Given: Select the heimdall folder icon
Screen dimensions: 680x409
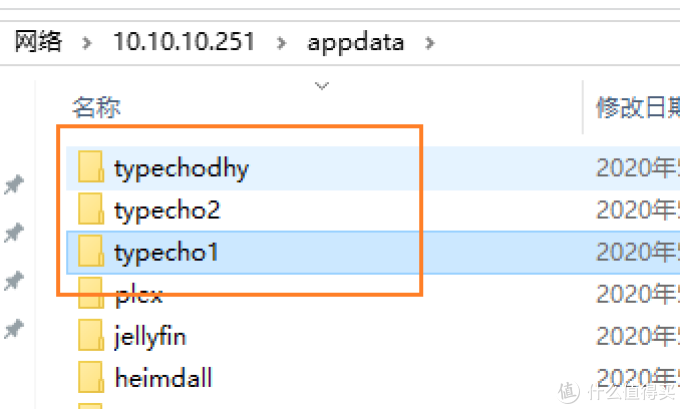Looking at the screenshot, I should pos(91,377).
